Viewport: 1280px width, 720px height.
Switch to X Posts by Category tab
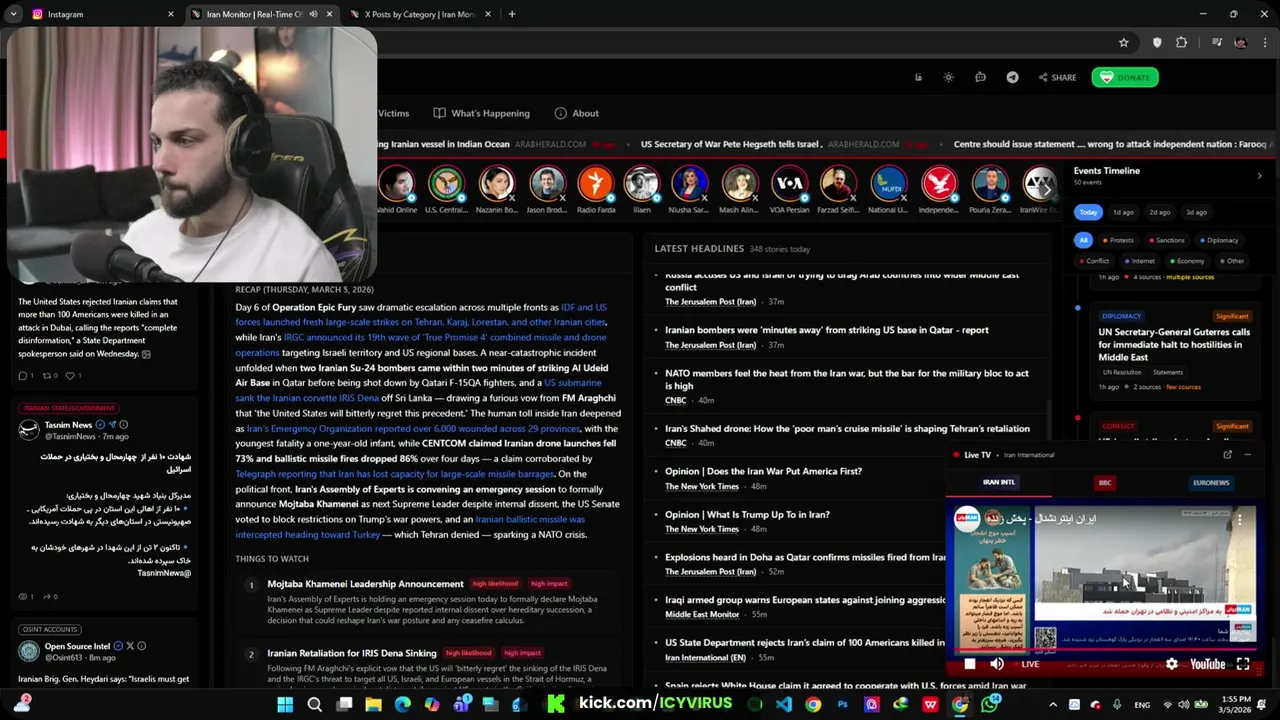click(x=418, y=14)
